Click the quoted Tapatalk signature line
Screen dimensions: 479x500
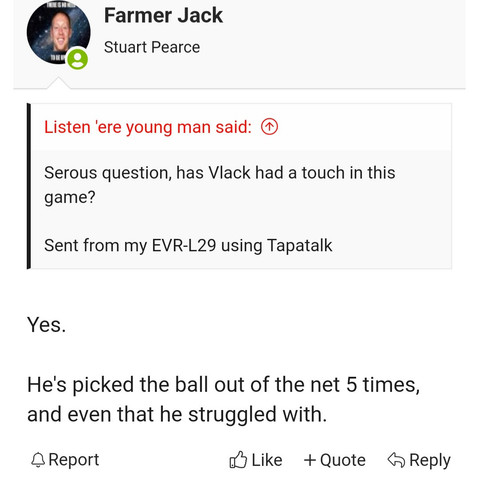point(188,246)
